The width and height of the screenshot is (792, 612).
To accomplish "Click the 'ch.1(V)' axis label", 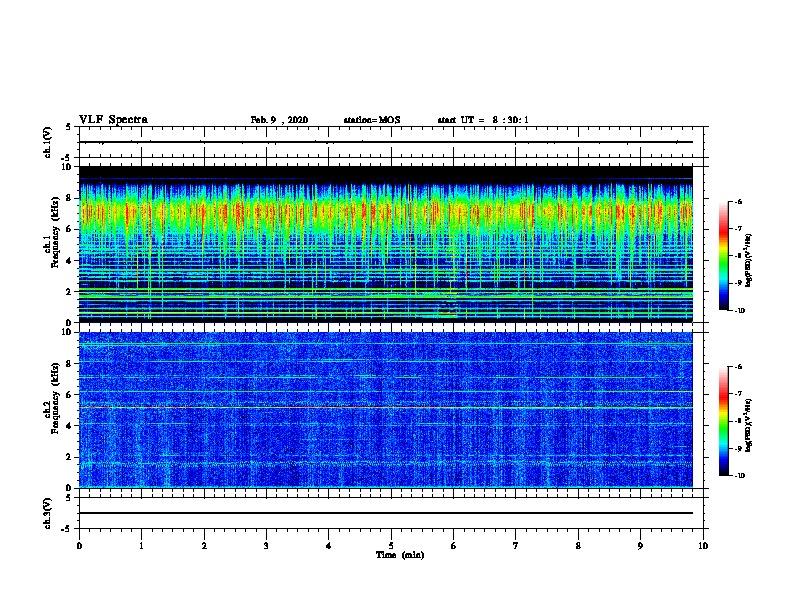I will tap(48, 142).
